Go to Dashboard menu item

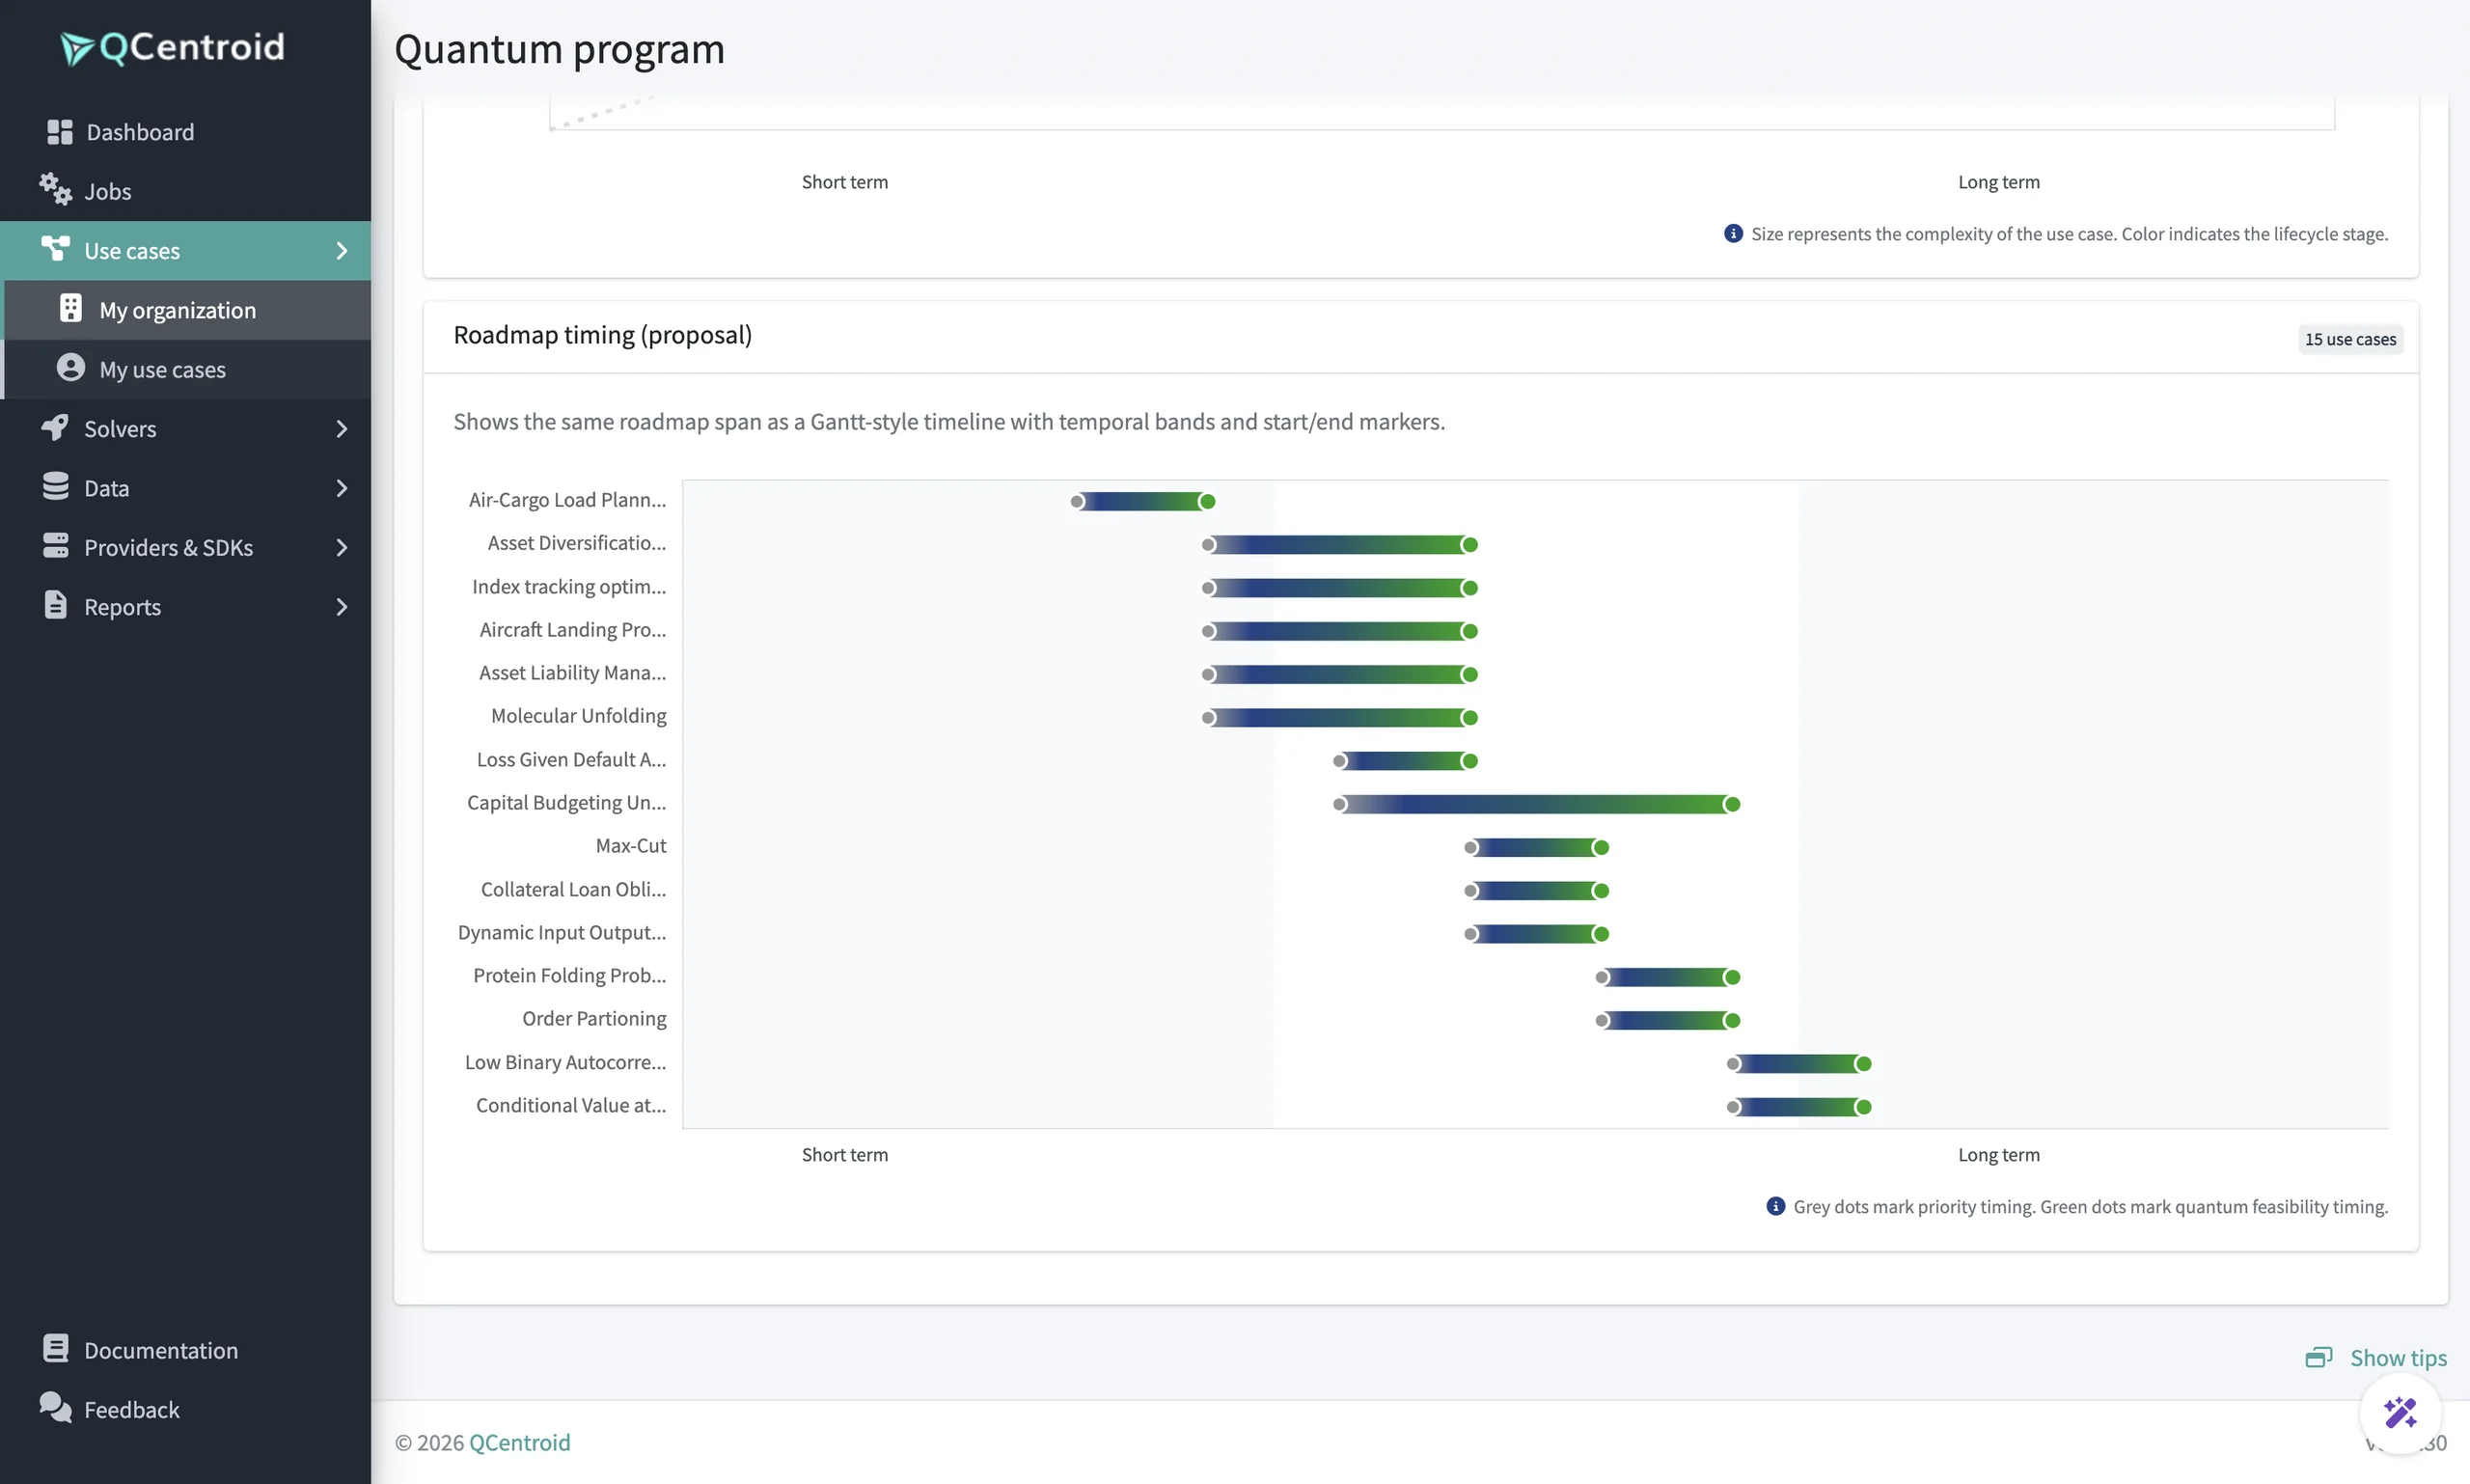pos(185,132)
